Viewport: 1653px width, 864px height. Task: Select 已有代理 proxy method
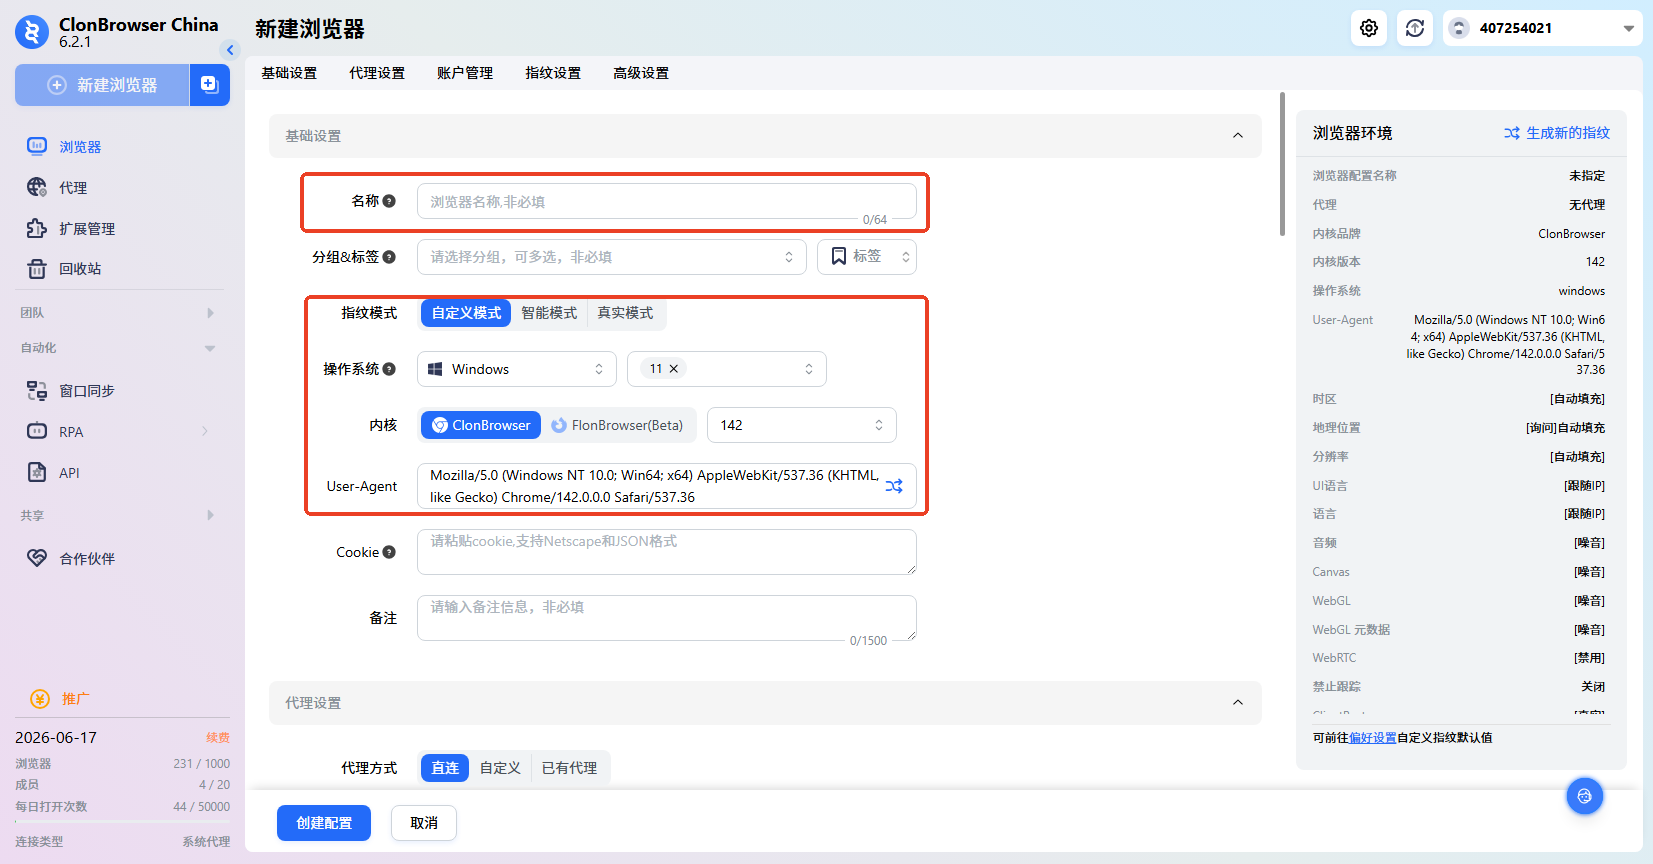[569, 768]
